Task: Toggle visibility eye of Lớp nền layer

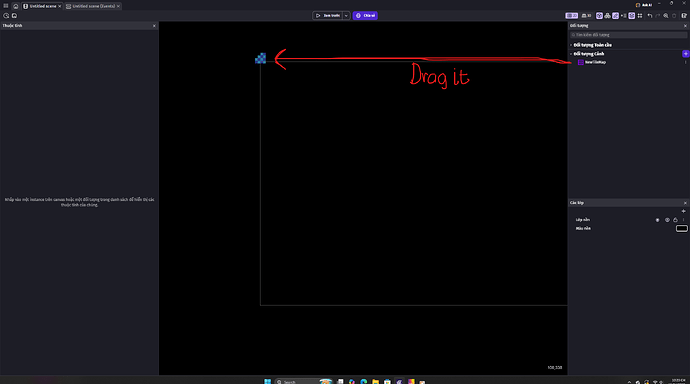Action: 667,220
